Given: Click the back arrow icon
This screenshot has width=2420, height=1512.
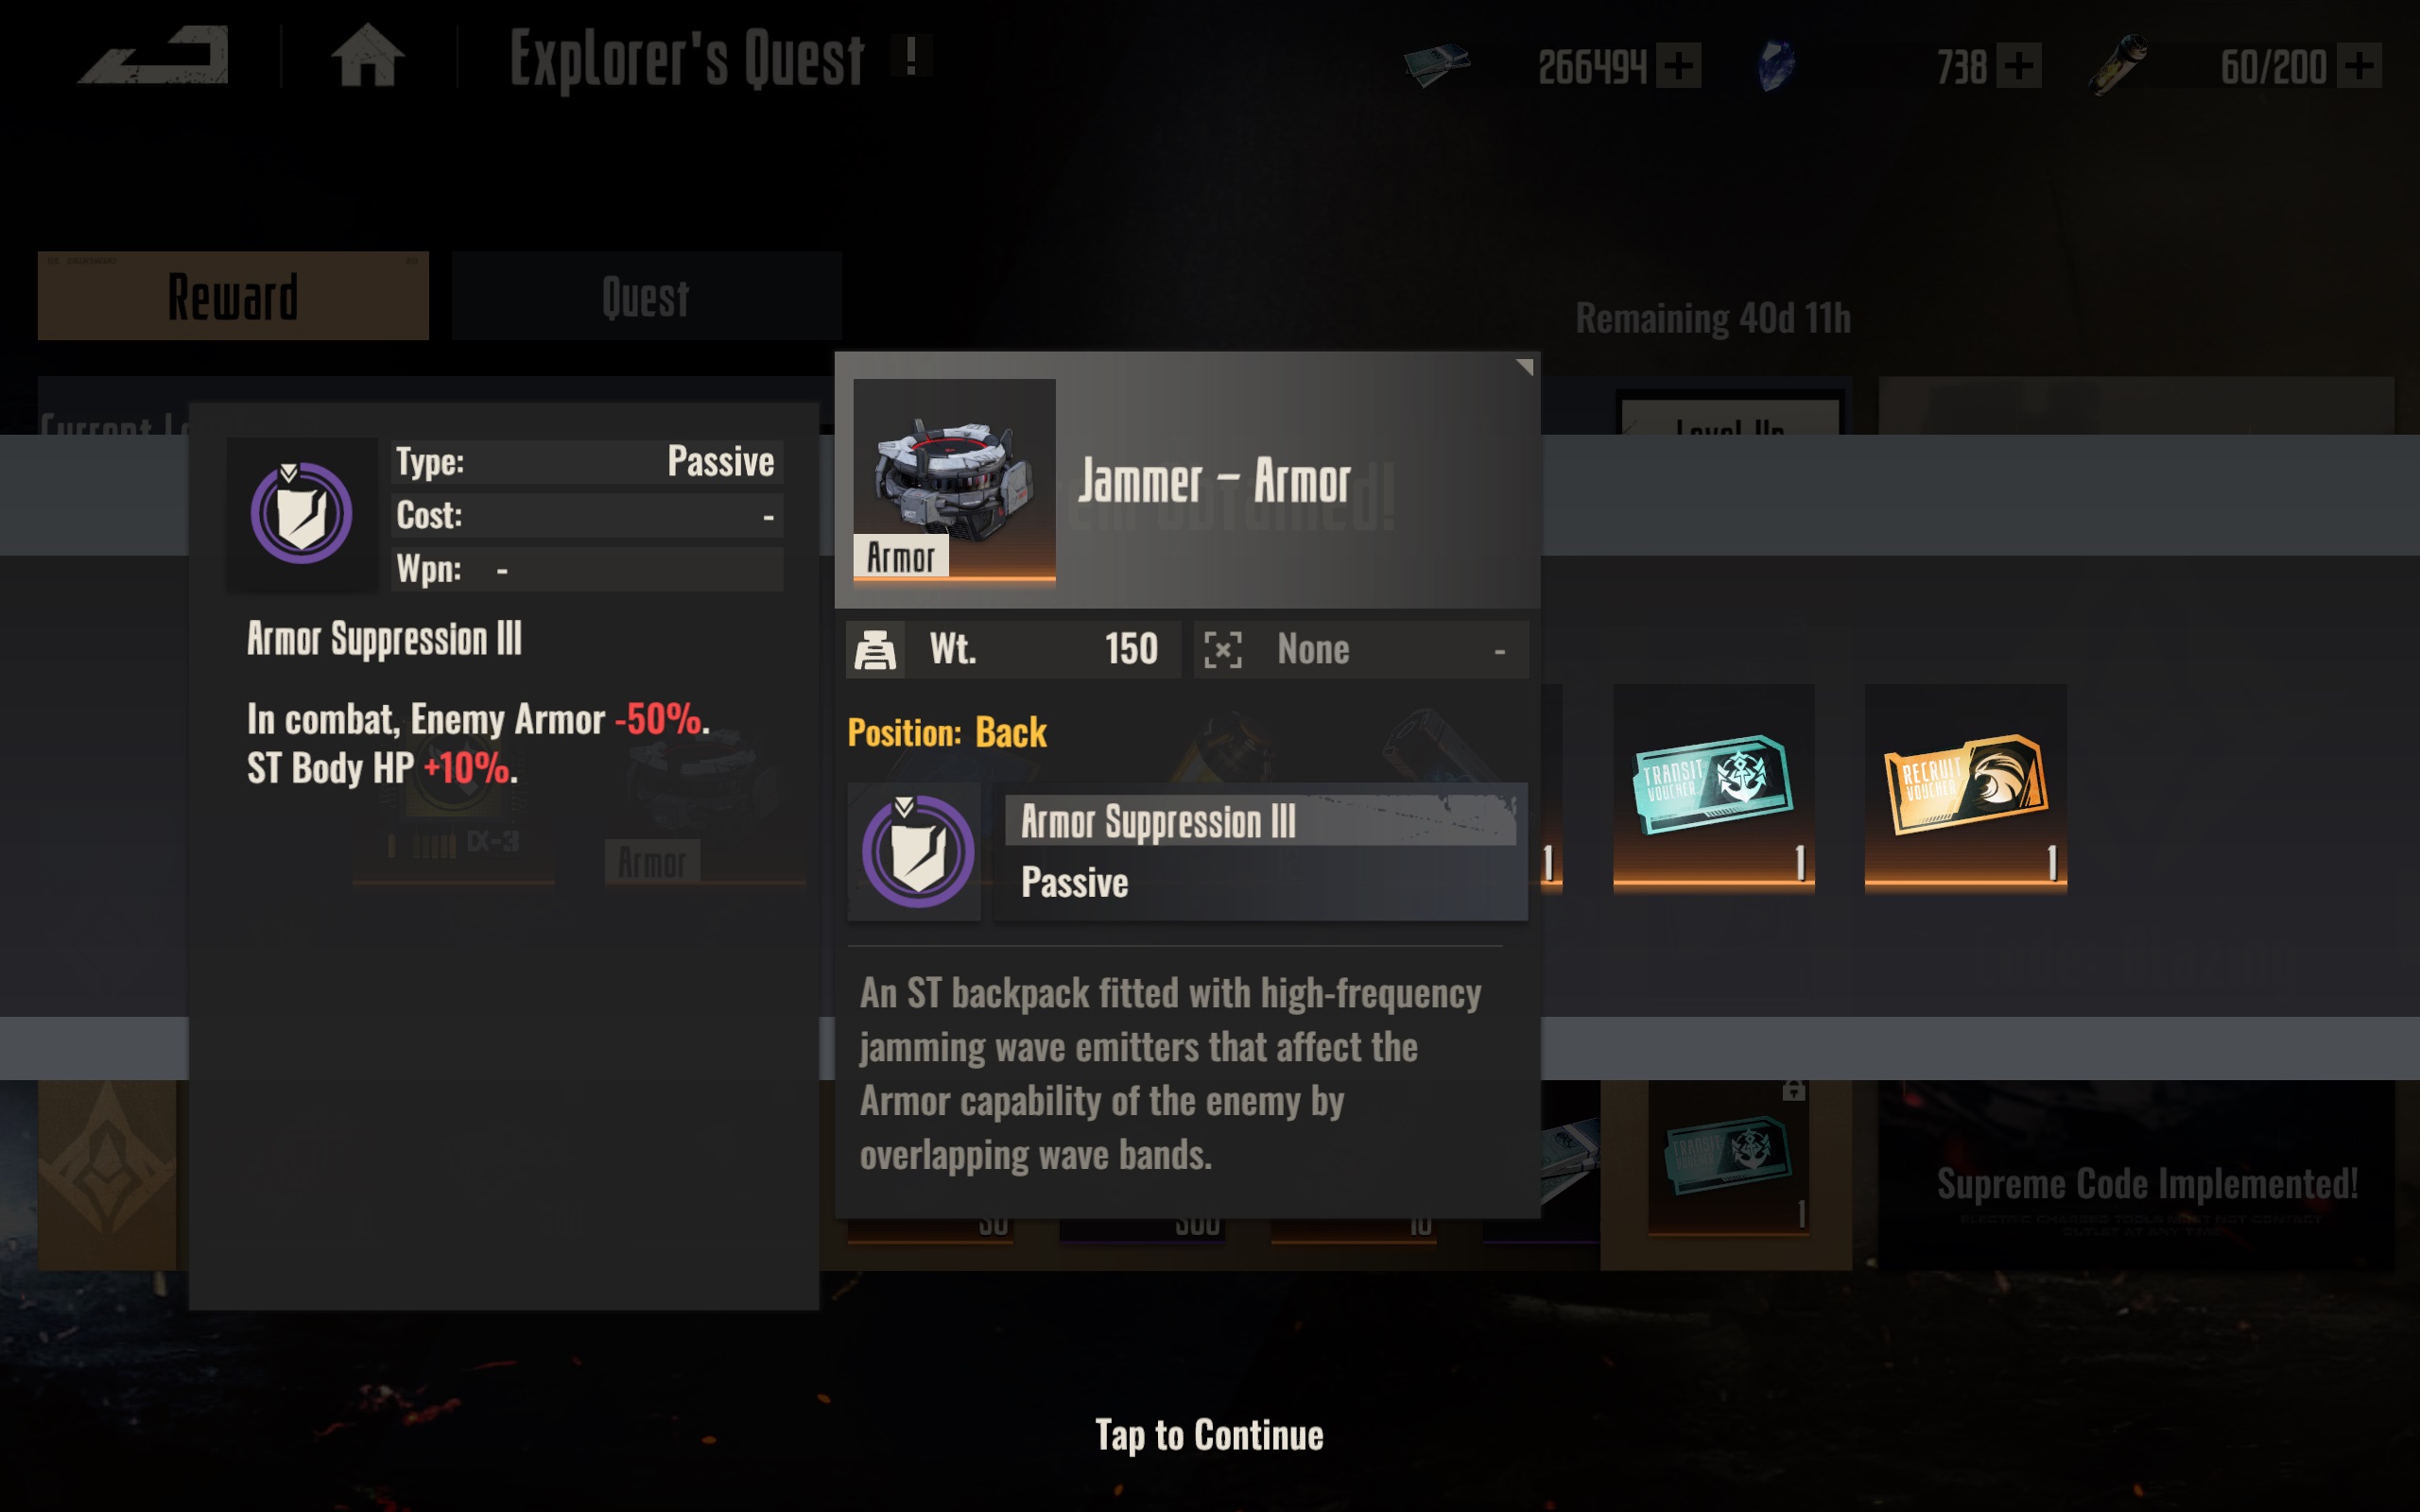Looking at the screenshot, I should (153, 55).
